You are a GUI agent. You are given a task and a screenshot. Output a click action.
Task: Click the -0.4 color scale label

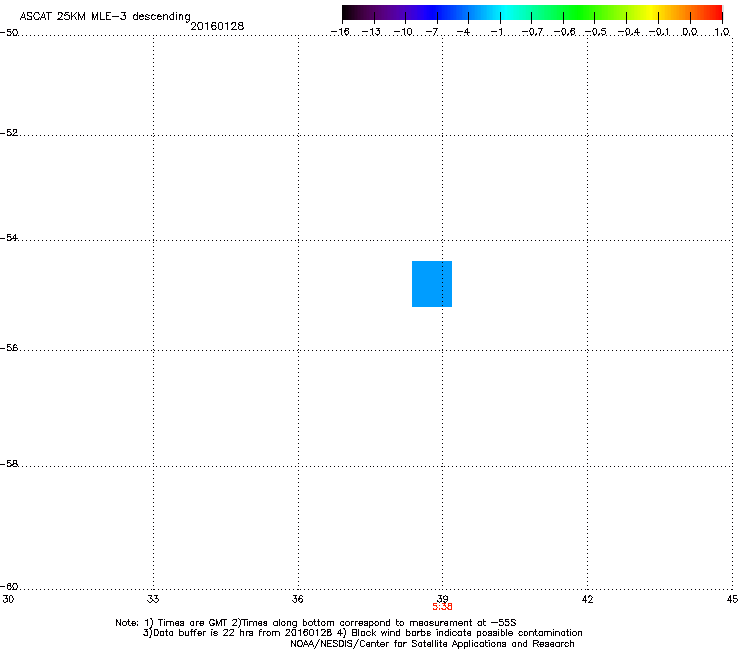point(629,32)
